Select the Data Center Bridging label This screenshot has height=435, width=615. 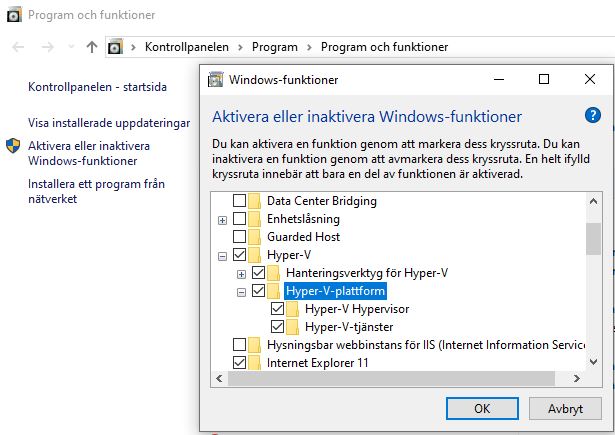tap(322, 201)
